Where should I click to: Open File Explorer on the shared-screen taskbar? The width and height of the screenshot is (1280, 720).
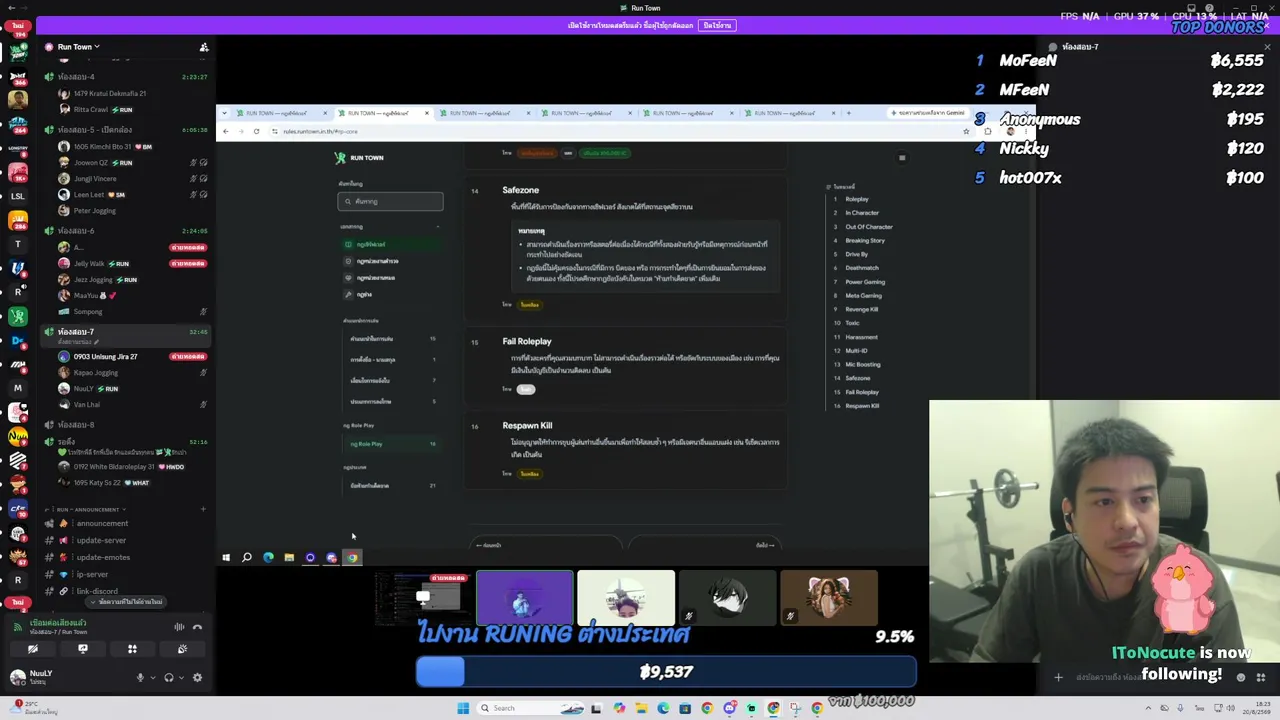(289, 558)
